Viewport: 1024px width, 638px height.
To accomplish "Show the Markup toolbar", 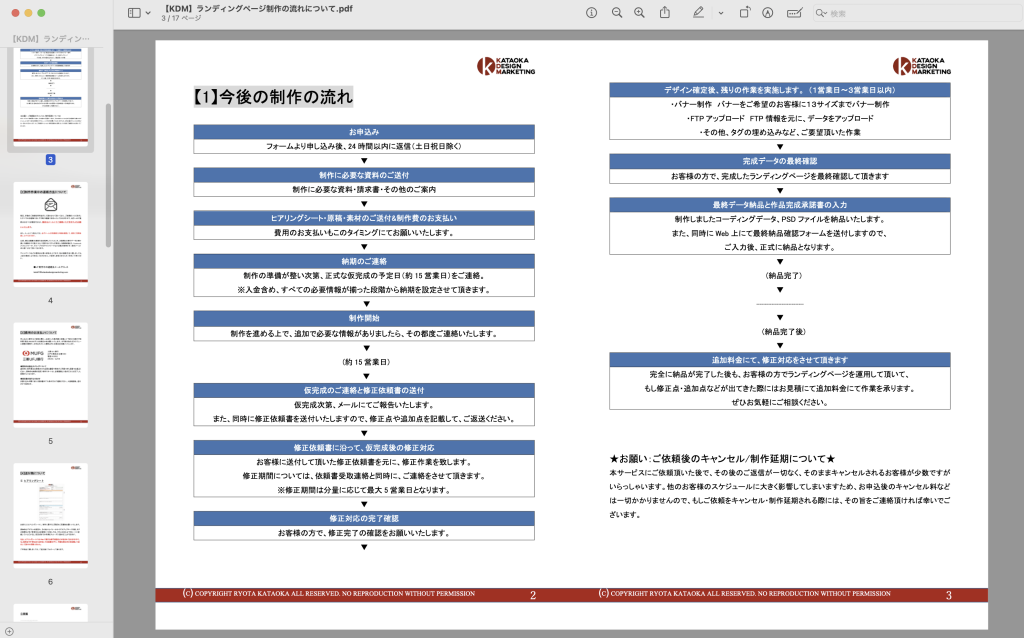I will 768,13.
